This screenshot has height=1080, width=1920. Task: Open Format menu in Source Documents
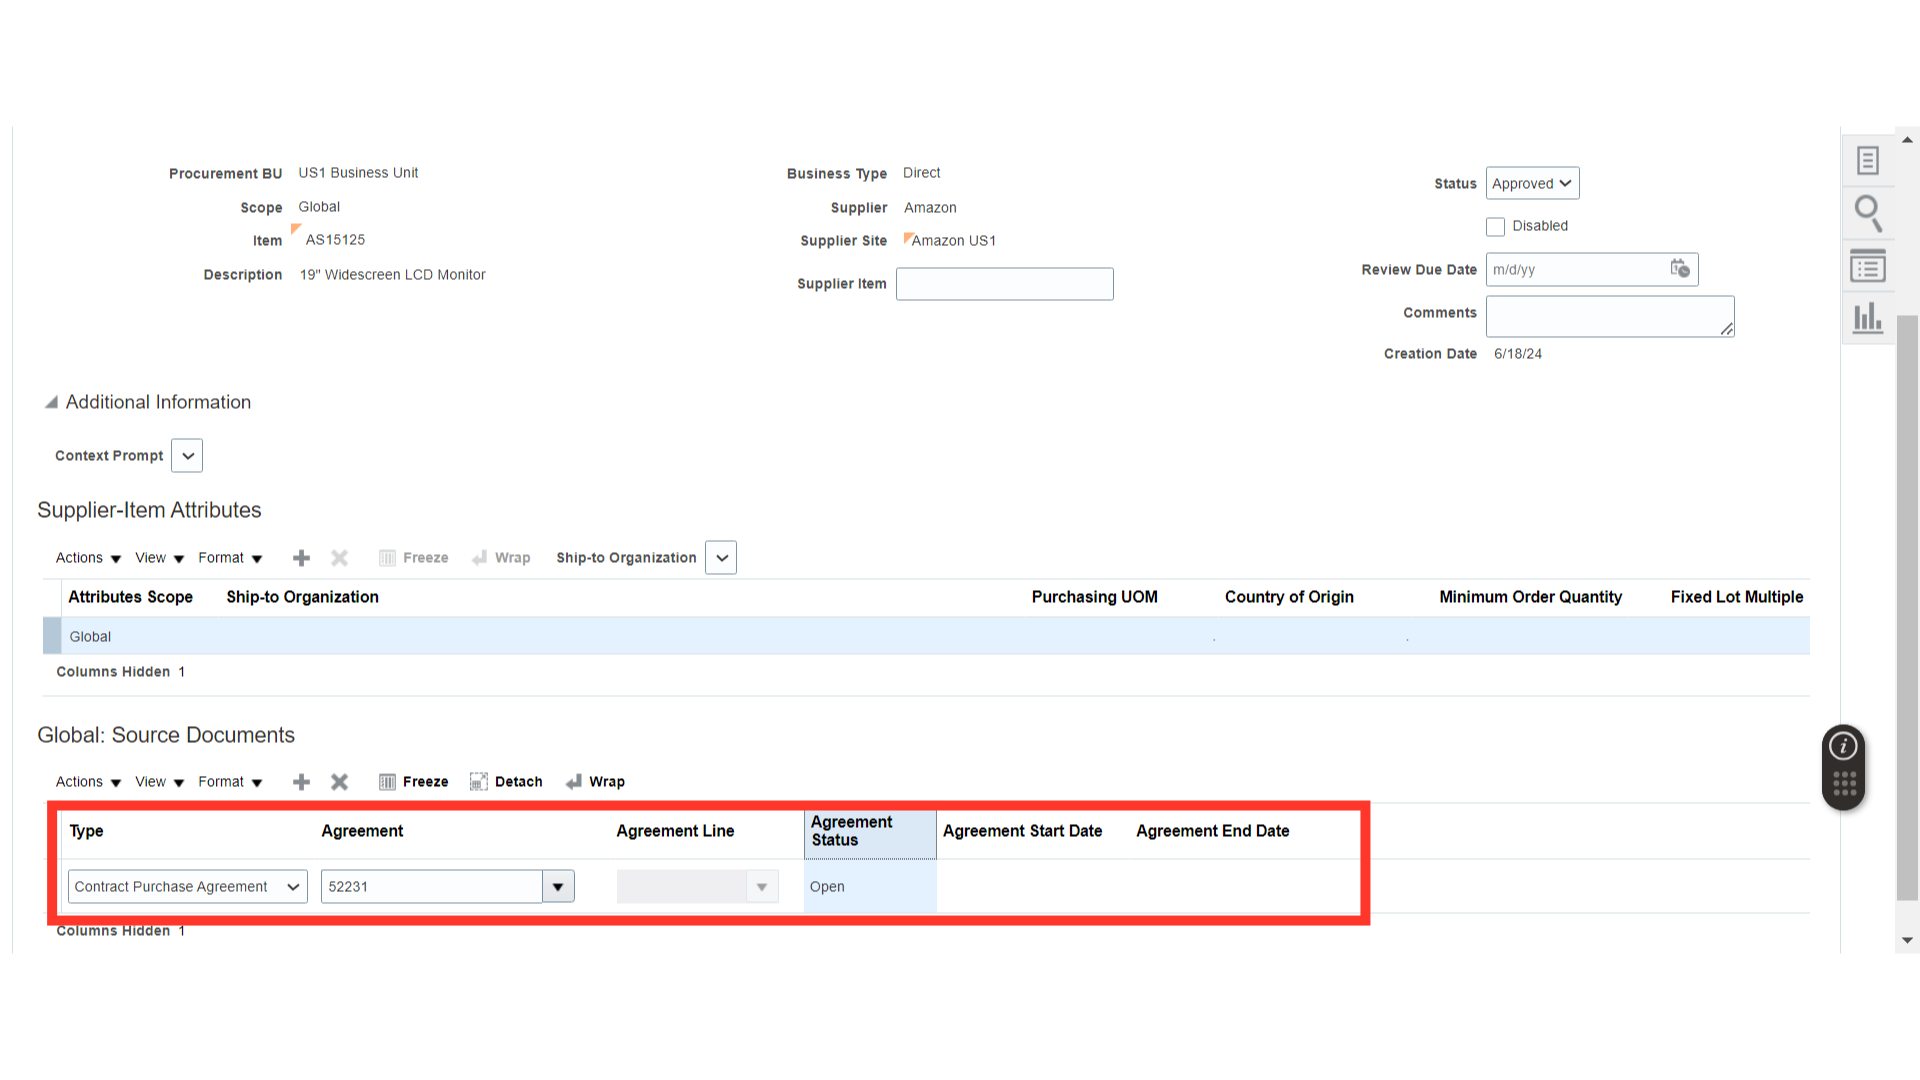point(230,782)
